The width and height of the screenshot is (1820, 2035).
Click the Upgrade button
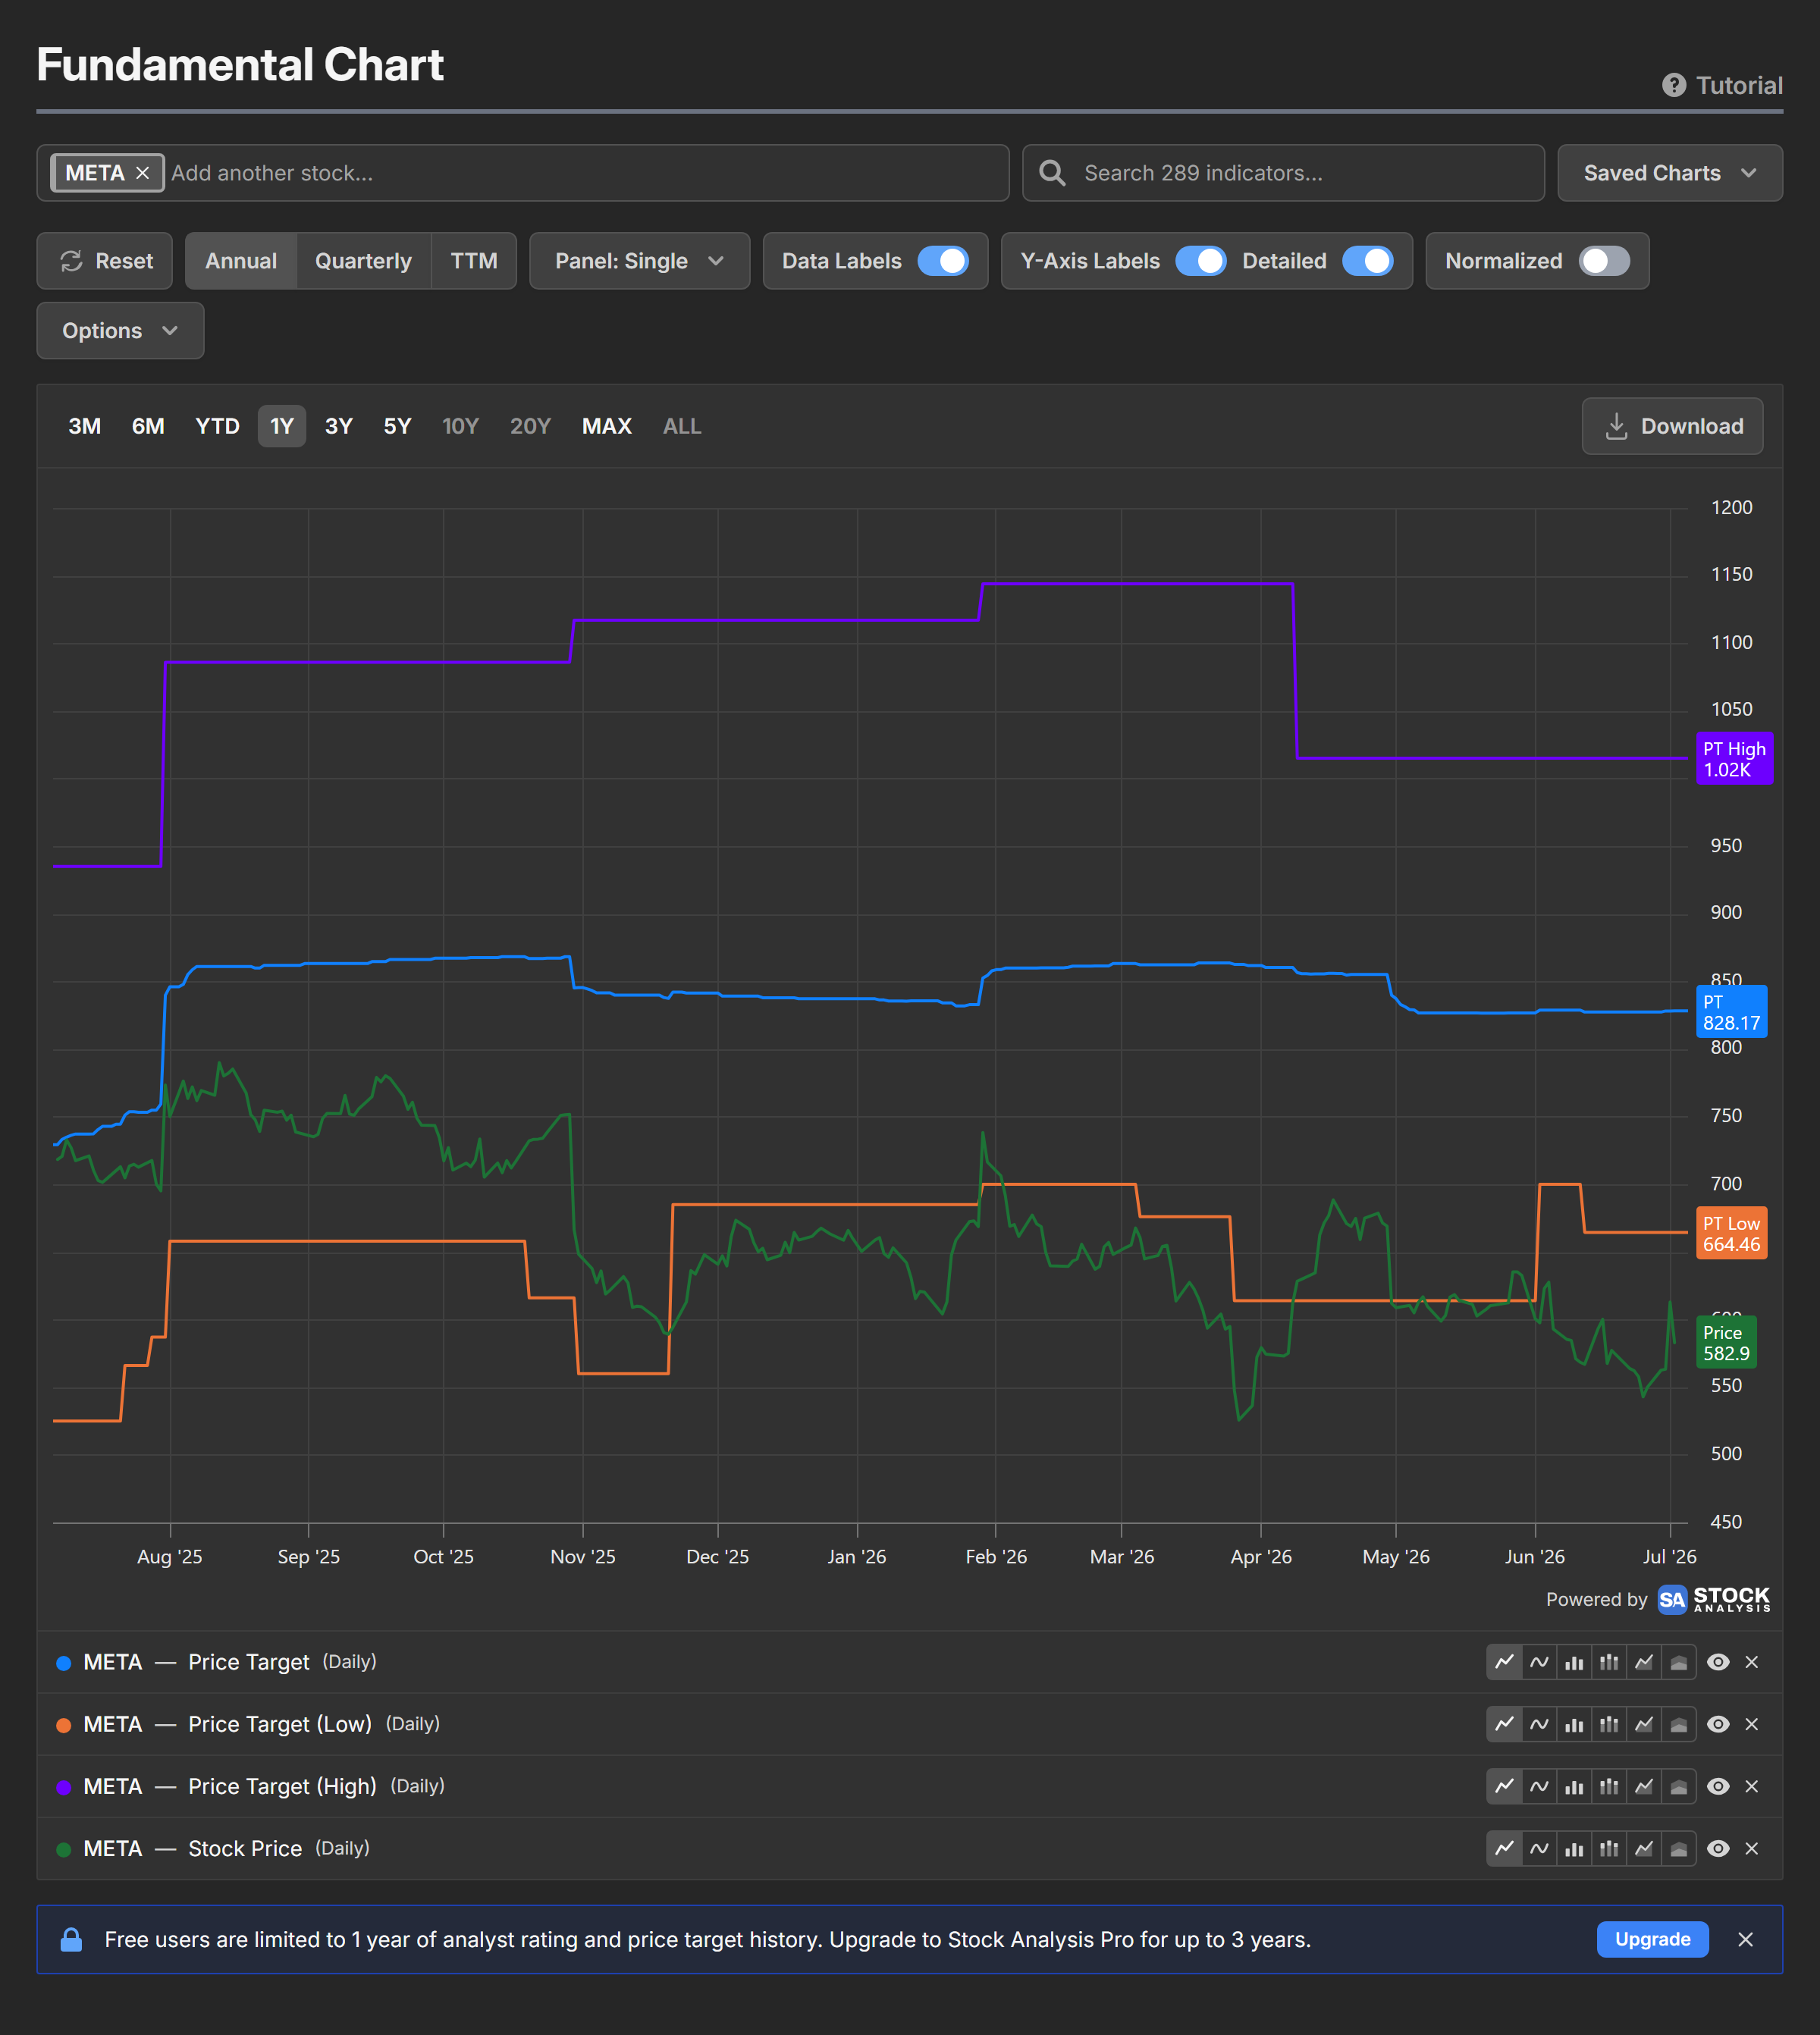tap(1652, 1939)
